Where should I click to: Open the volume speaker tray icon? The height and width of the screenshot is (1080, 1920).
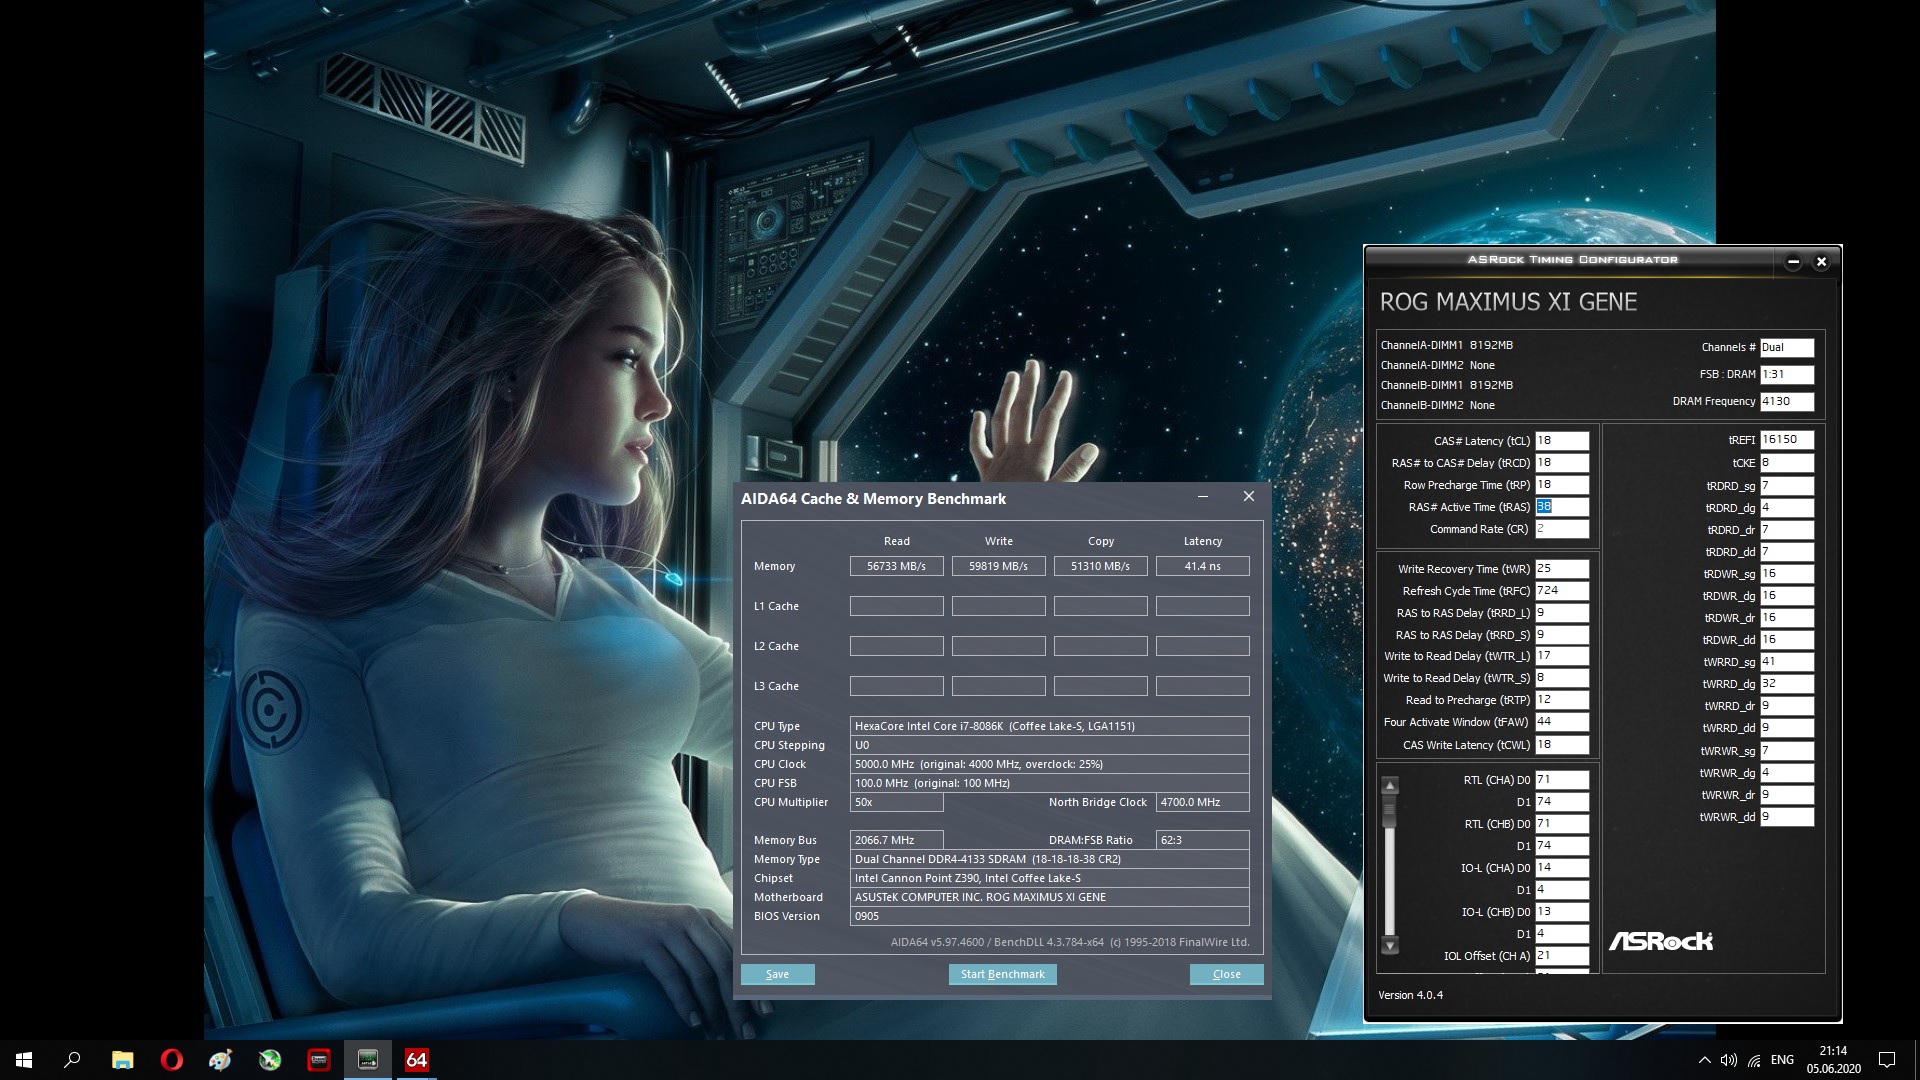(x=1729, y=1060)
